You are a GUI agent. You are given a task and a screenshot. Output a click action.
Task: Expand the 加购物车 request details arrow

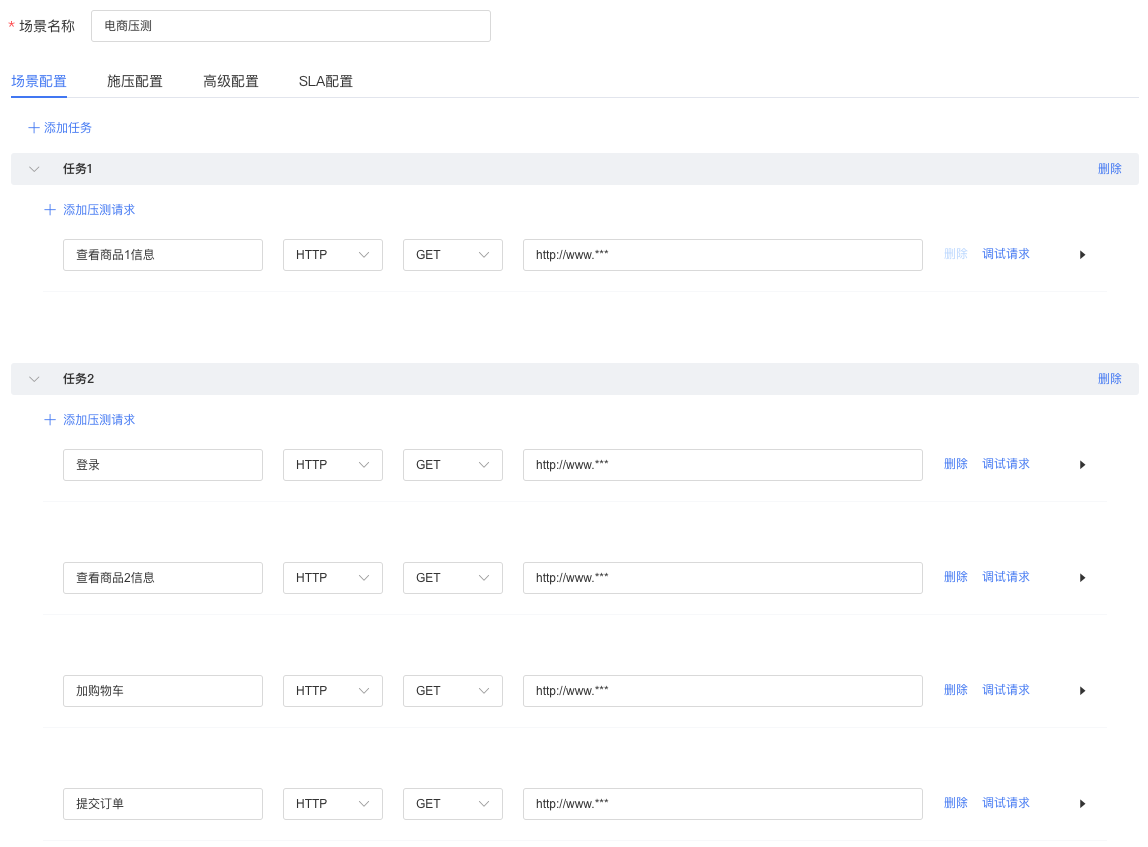tap(1082, 691)
